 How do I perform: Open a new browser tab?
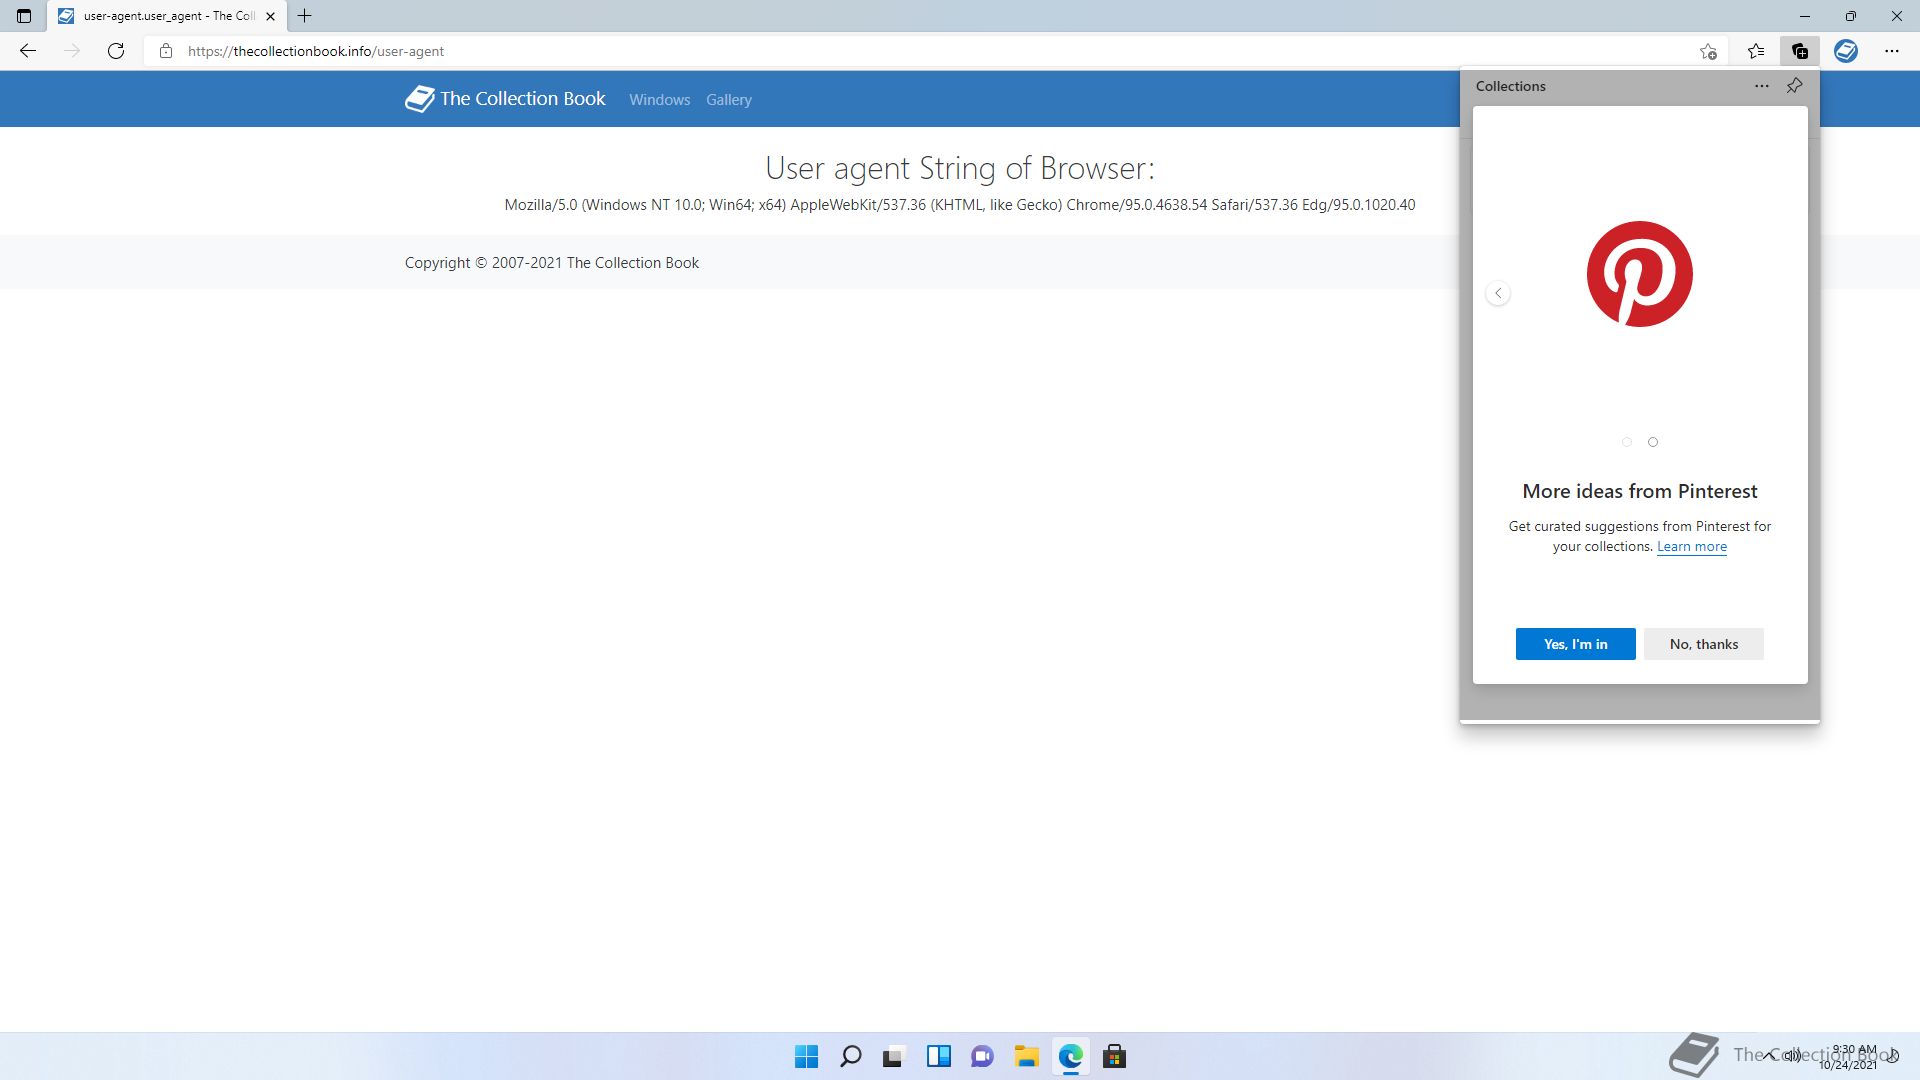[305, 16]
